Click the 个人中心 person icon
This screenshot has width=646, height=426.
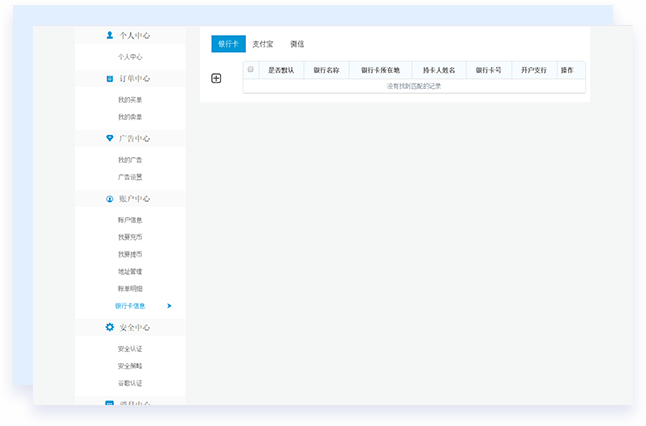click(x=110, y=35)
